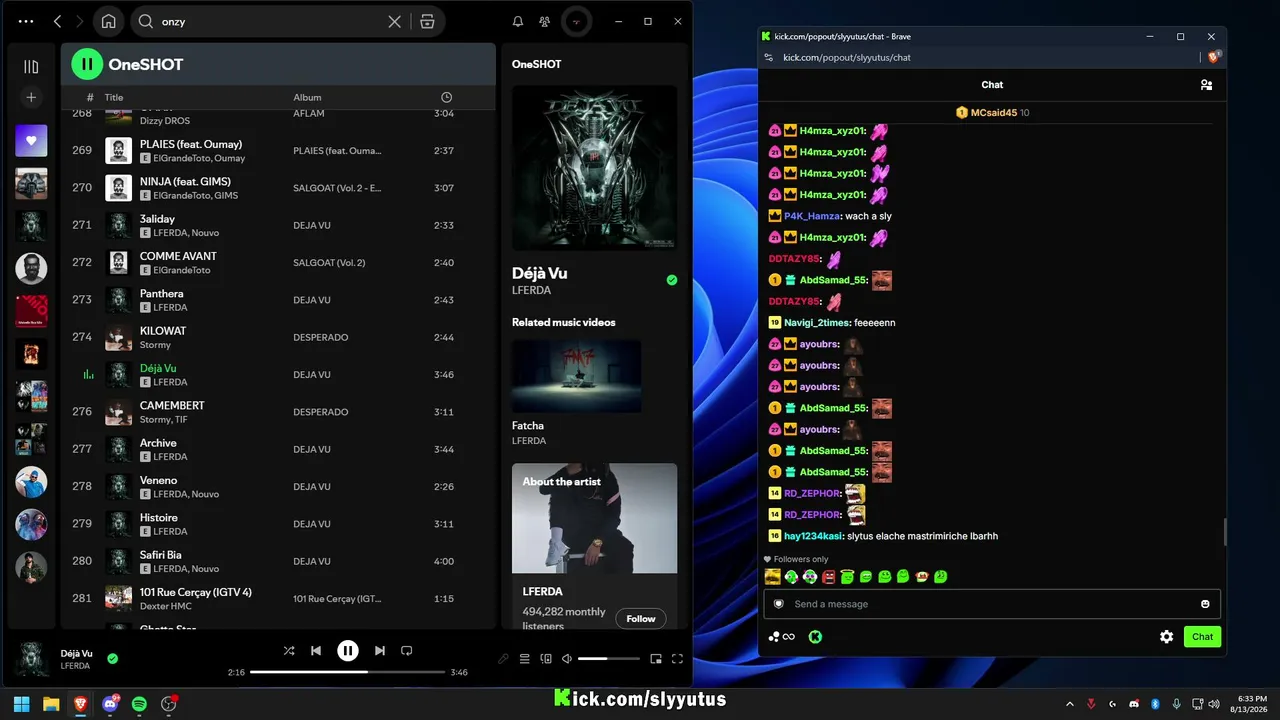Open Connect to a device
Viewport: 1280px width, 720px height.
546,659
